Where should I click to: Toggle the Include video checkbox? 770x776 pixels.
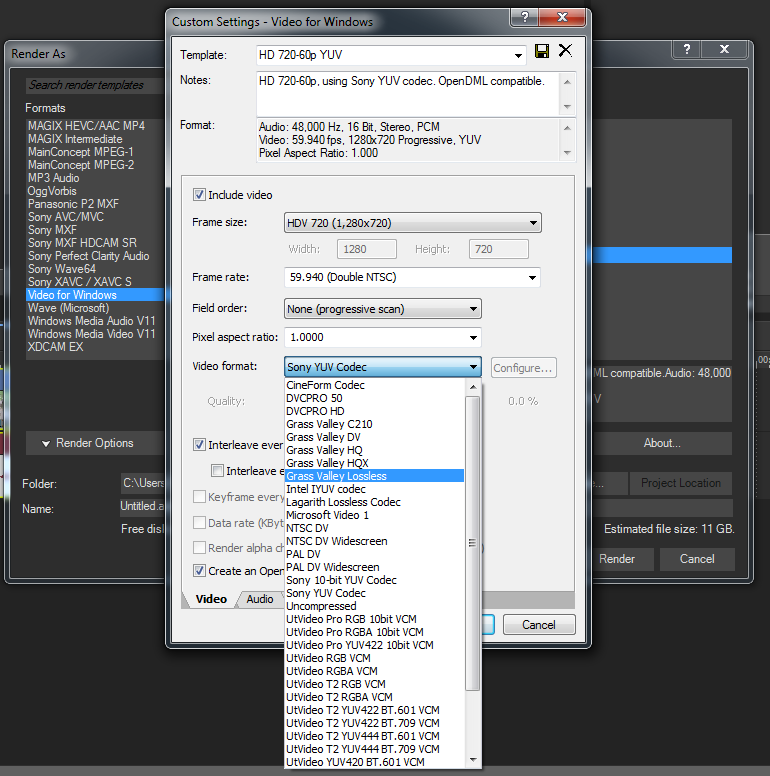pyautogui.click(x=199, y=195)
